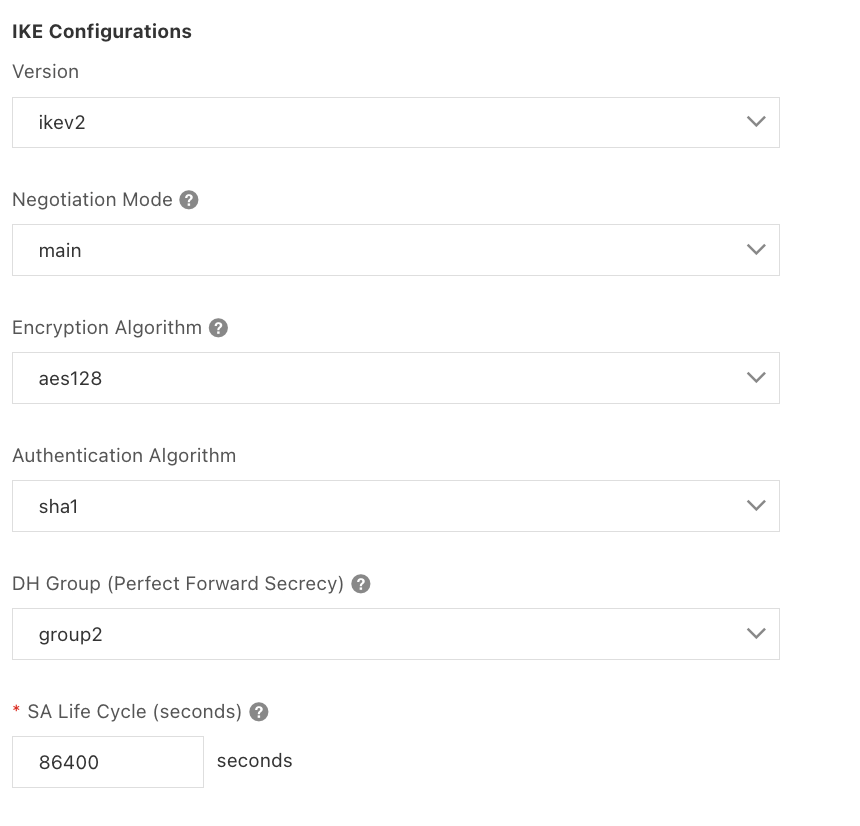The height and width of the screenshot is (826, 860).
Task: Click the help icon next to SA Life Cycle
Action: [x=259, y=712]
